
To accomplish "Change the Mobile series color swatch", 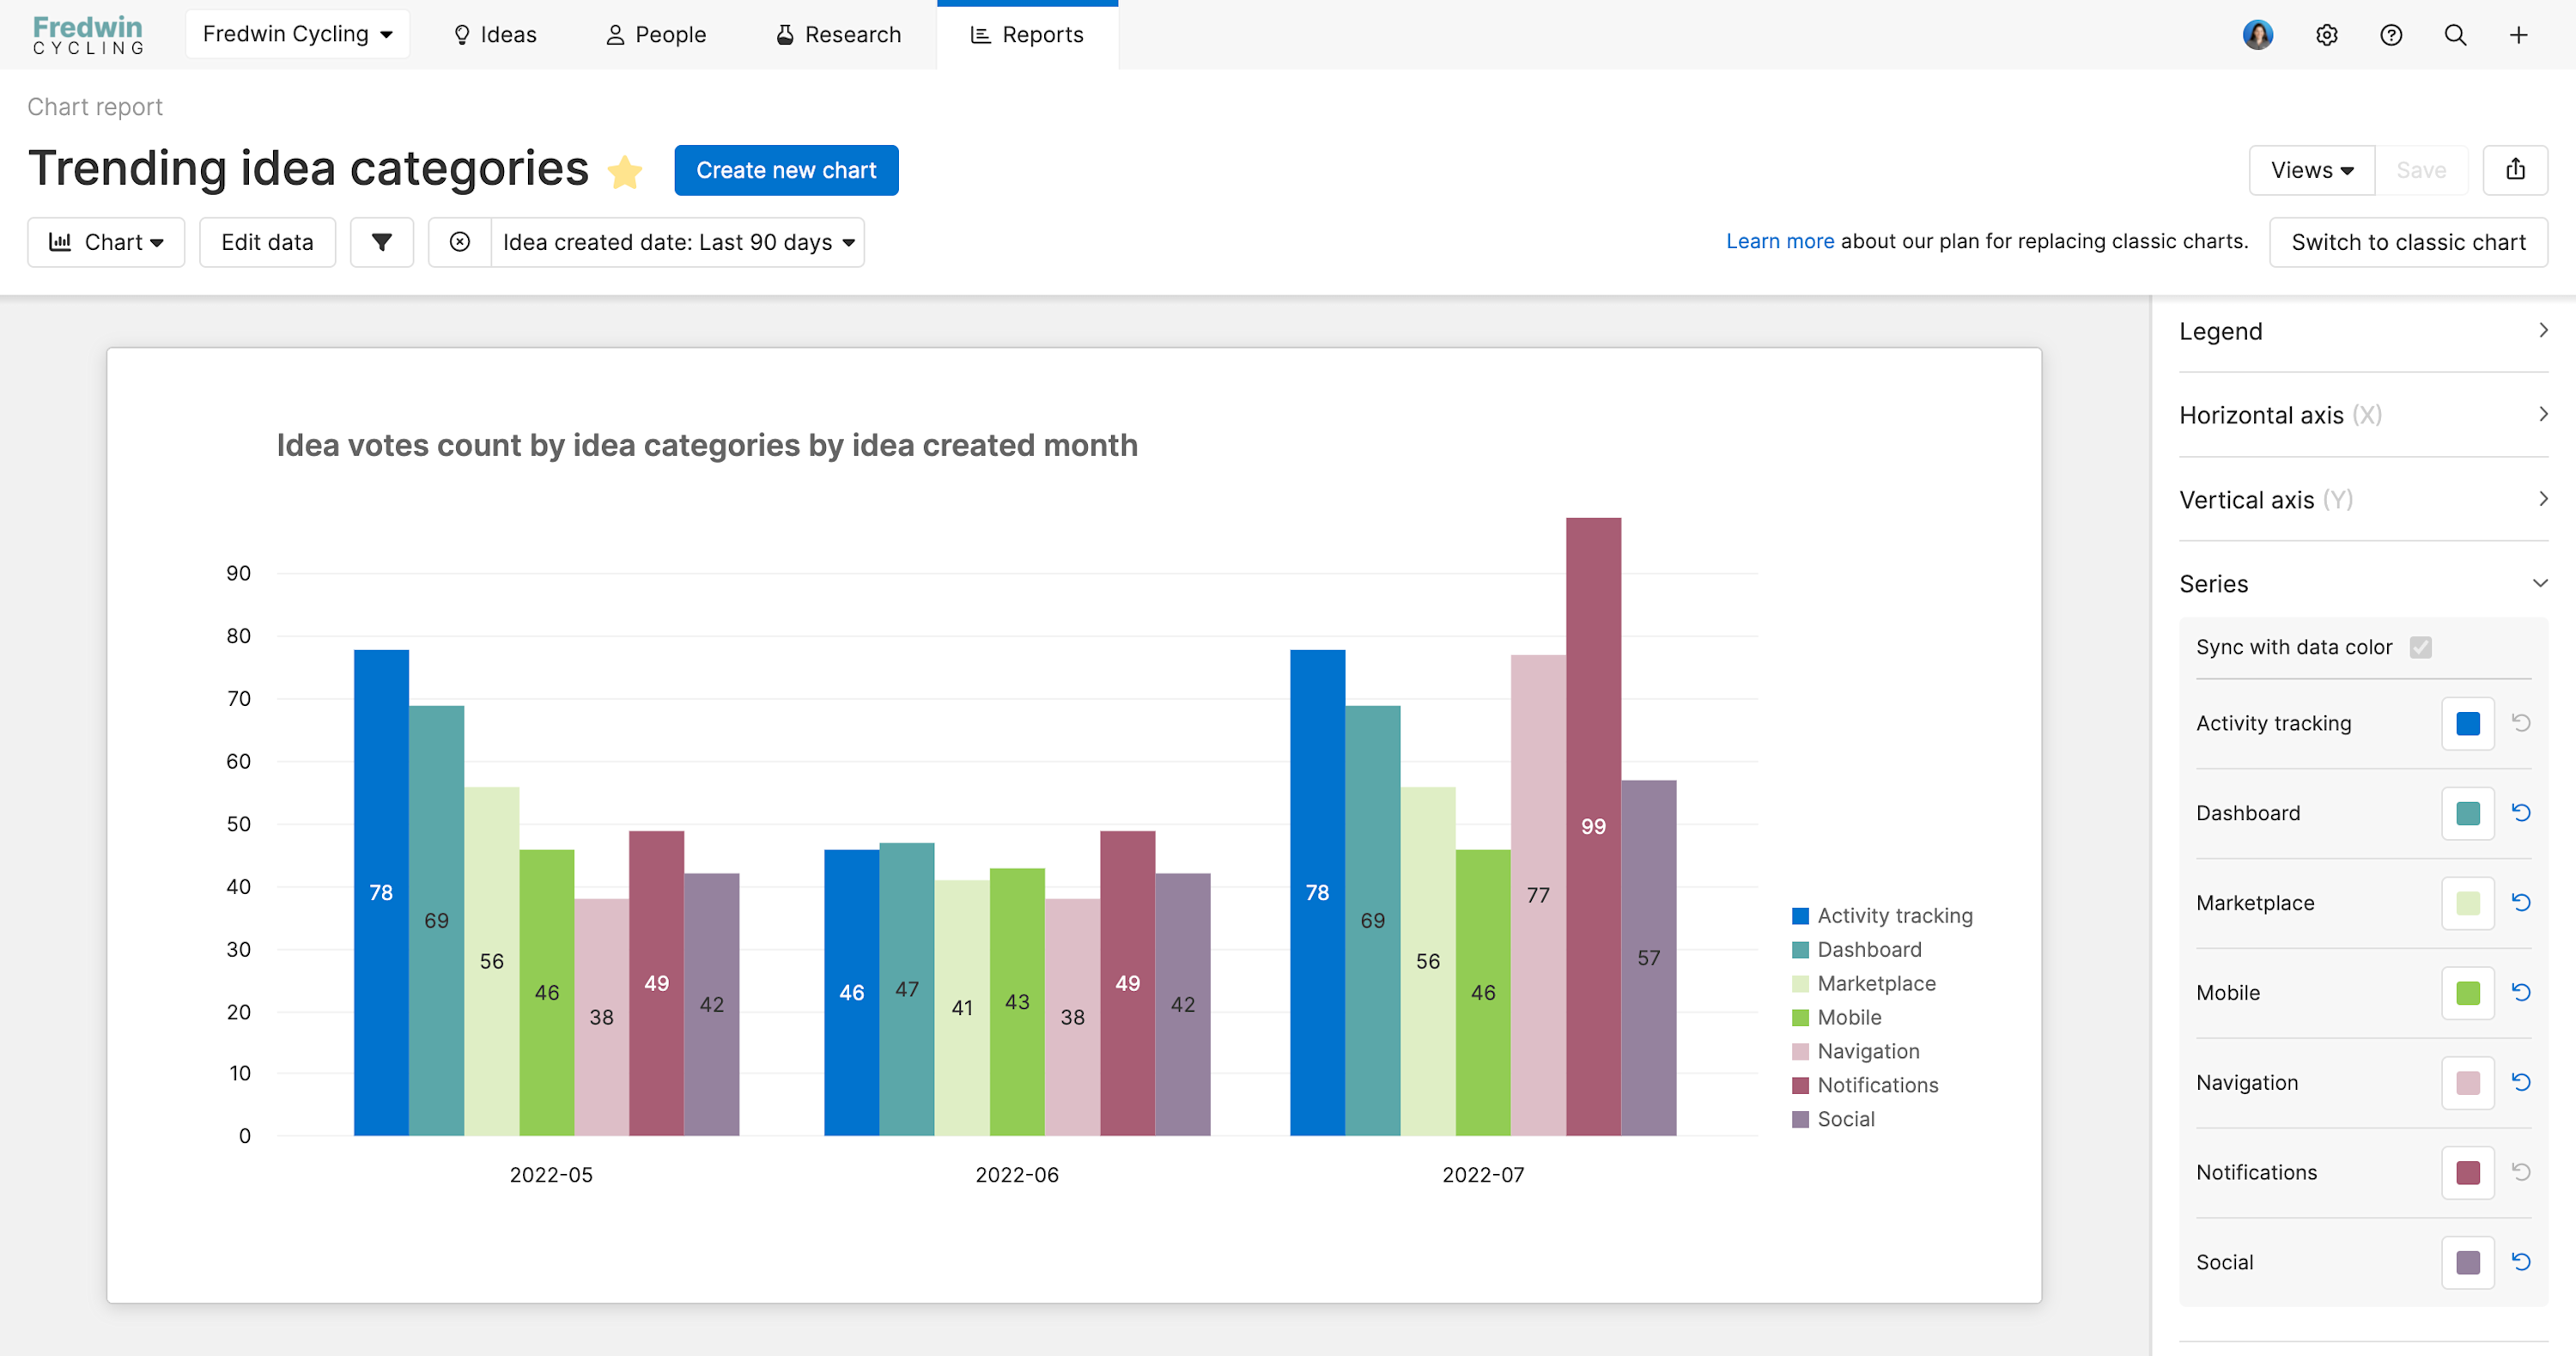I will (x=2467, y=992).
